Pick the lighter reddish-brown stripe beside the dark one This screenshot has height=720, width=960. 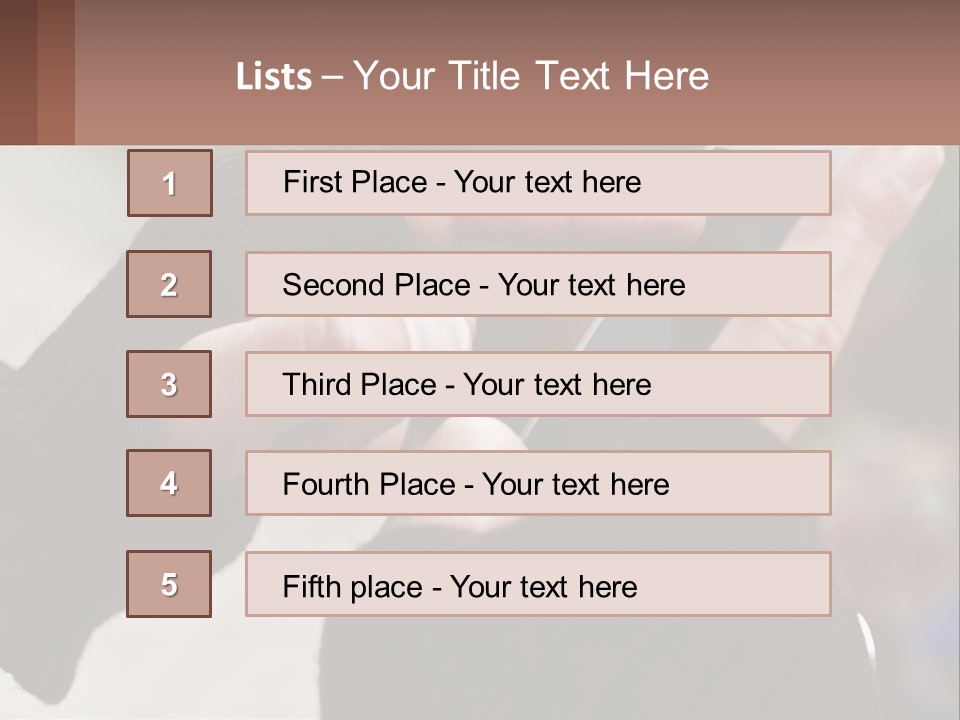tap(56, 72)
